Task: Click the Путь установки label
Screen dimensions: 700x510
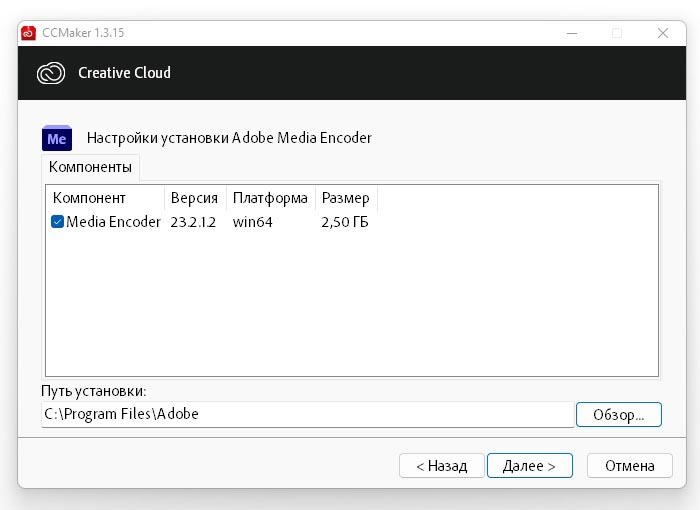Action: coord(94,391)
